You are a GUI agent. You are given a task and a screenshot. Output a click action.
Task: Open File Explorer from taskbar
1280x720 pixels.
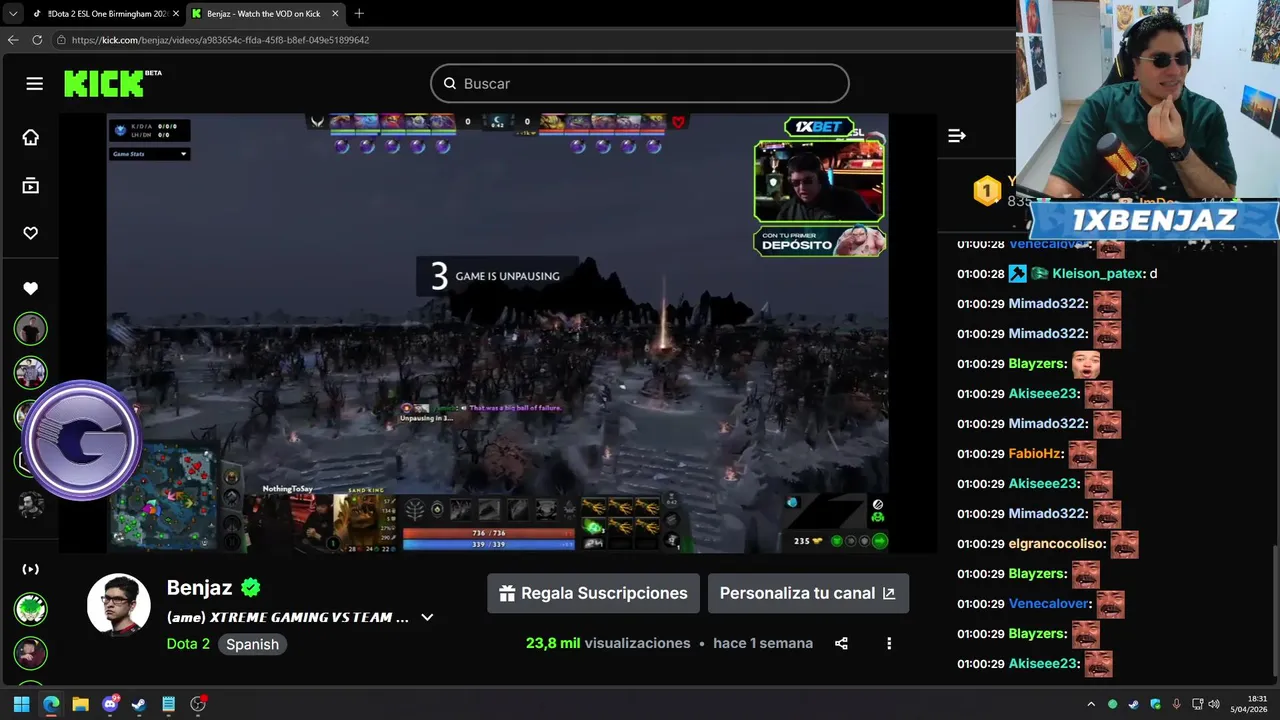[x=80, y=704]
